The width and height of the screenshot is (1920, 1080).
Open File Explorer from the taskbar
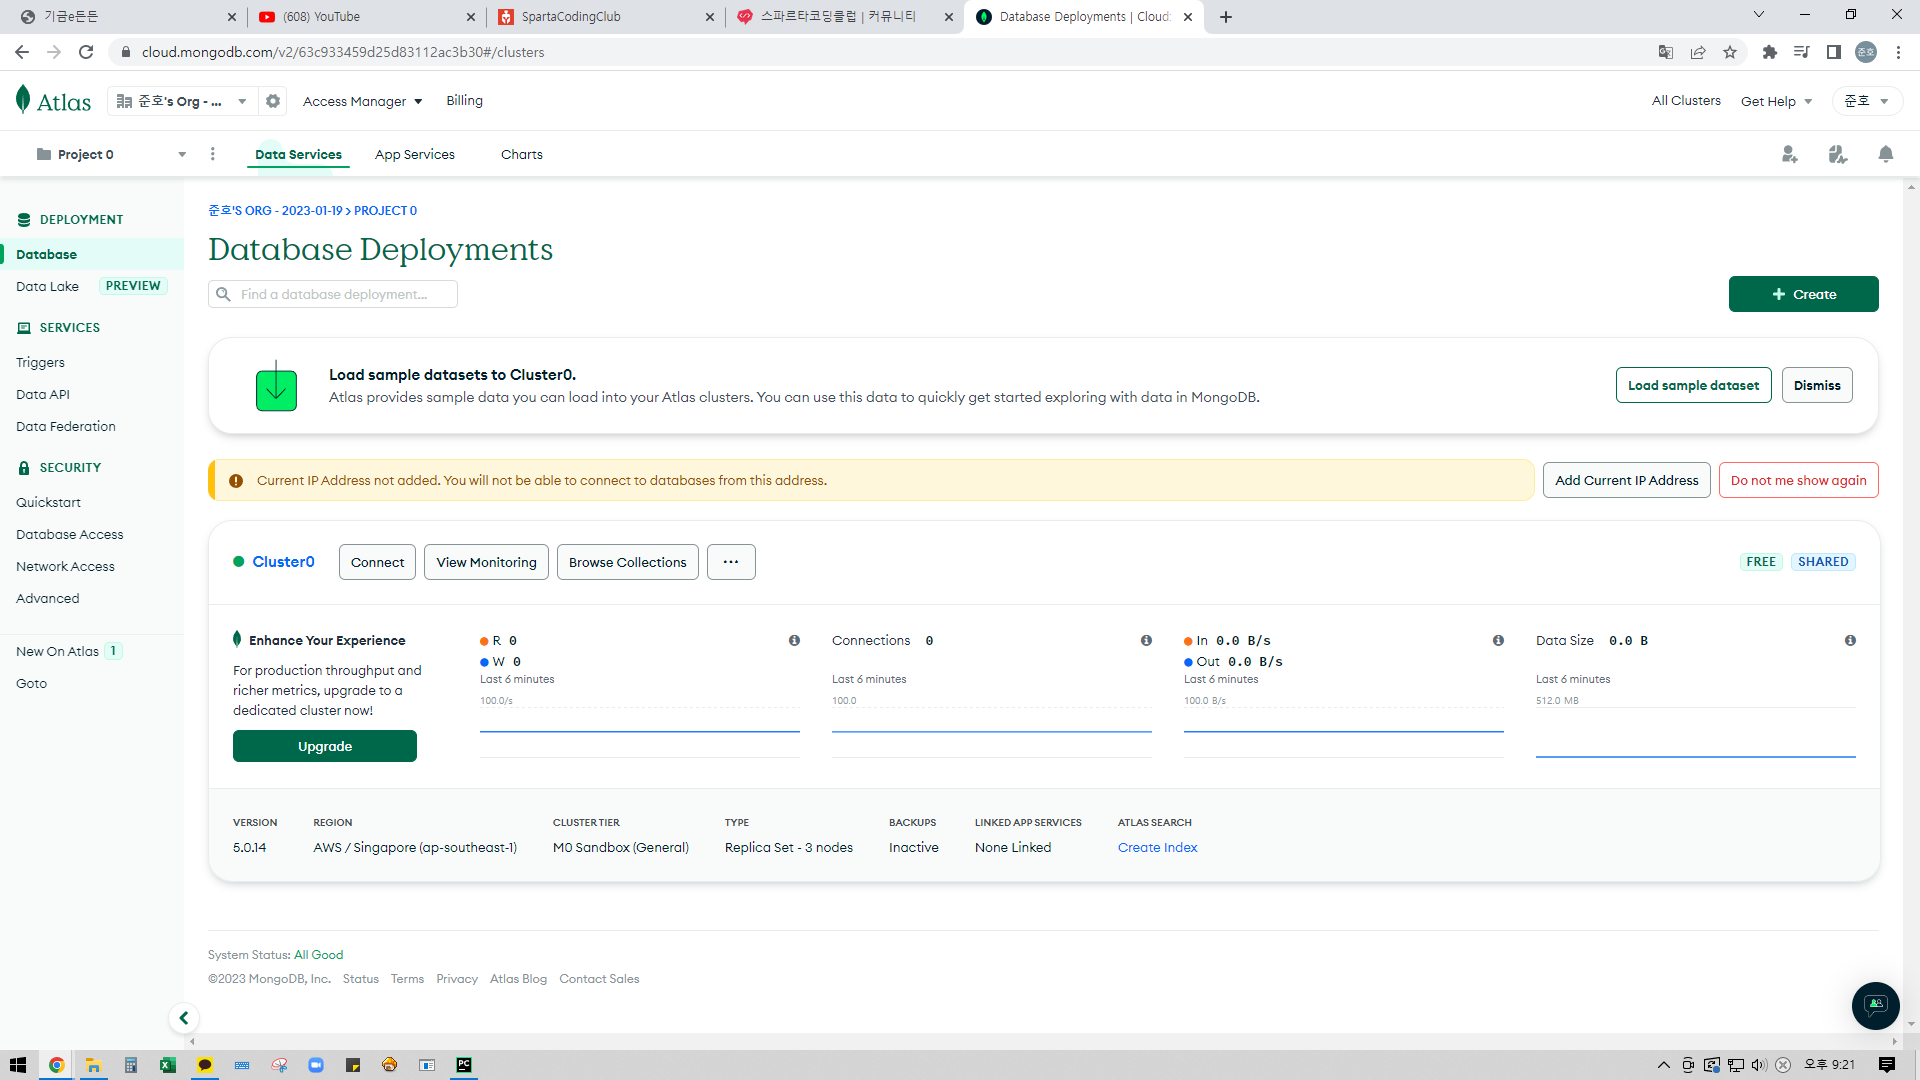click(x=93, y=1065)
